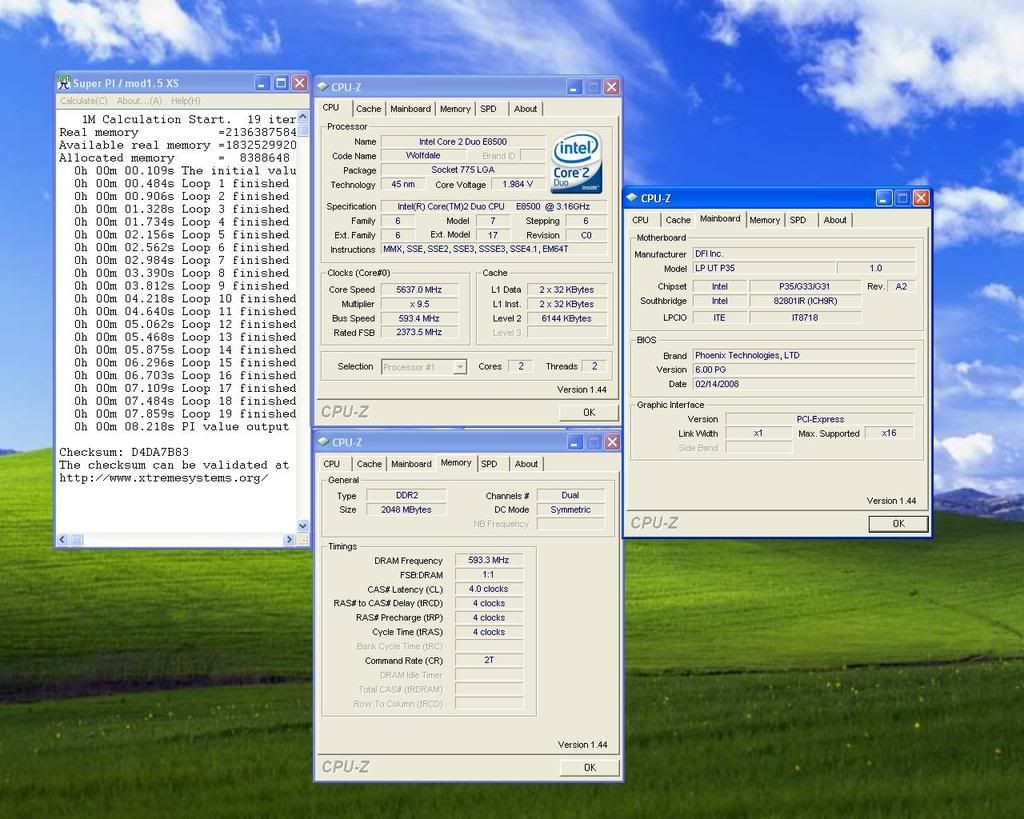Click the Bus Speed value 593.4 MHz
Image resolution: width=1024 pixels, height=819 pixels.
(419, 318)
